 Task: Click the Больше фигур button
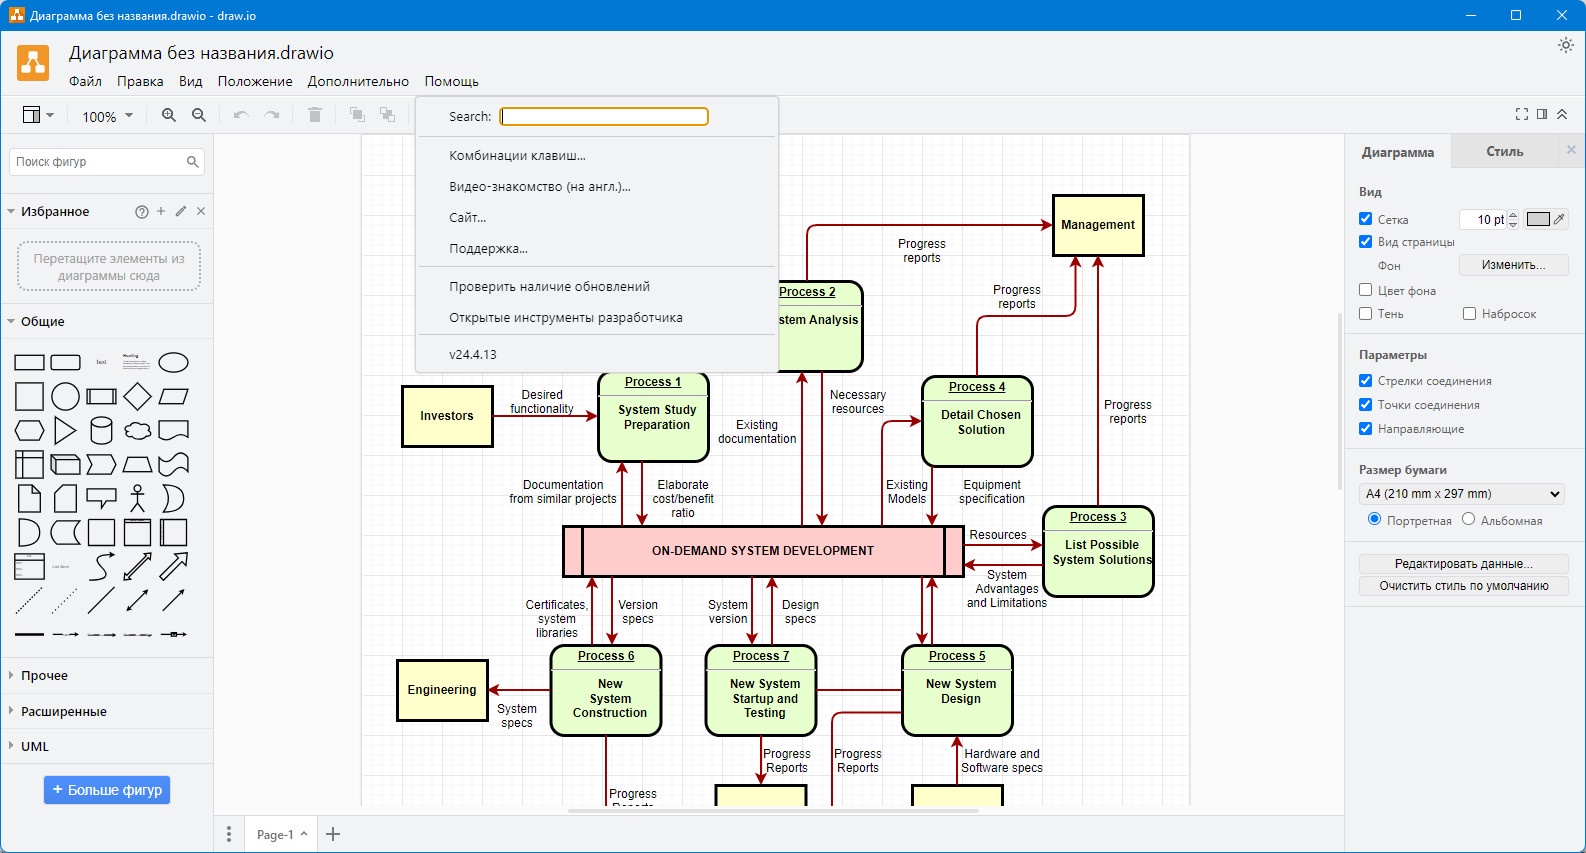[107, 790]
